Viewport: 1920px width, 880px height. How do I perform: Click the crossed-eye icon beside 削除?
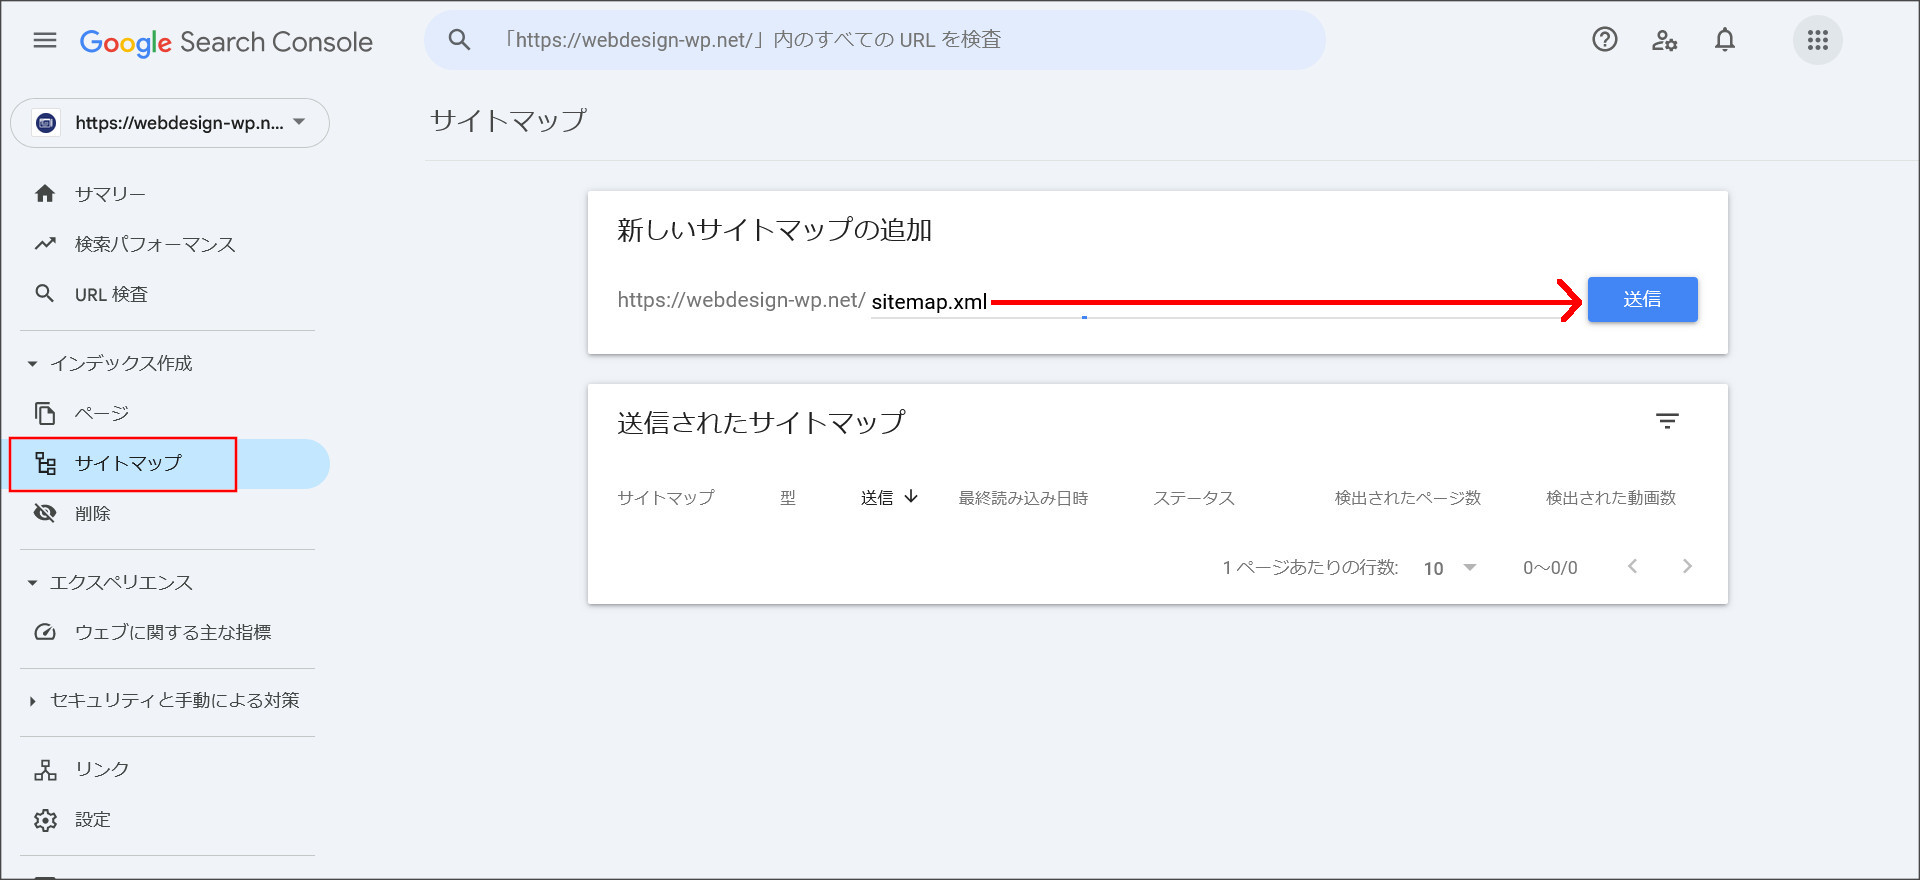45,513
